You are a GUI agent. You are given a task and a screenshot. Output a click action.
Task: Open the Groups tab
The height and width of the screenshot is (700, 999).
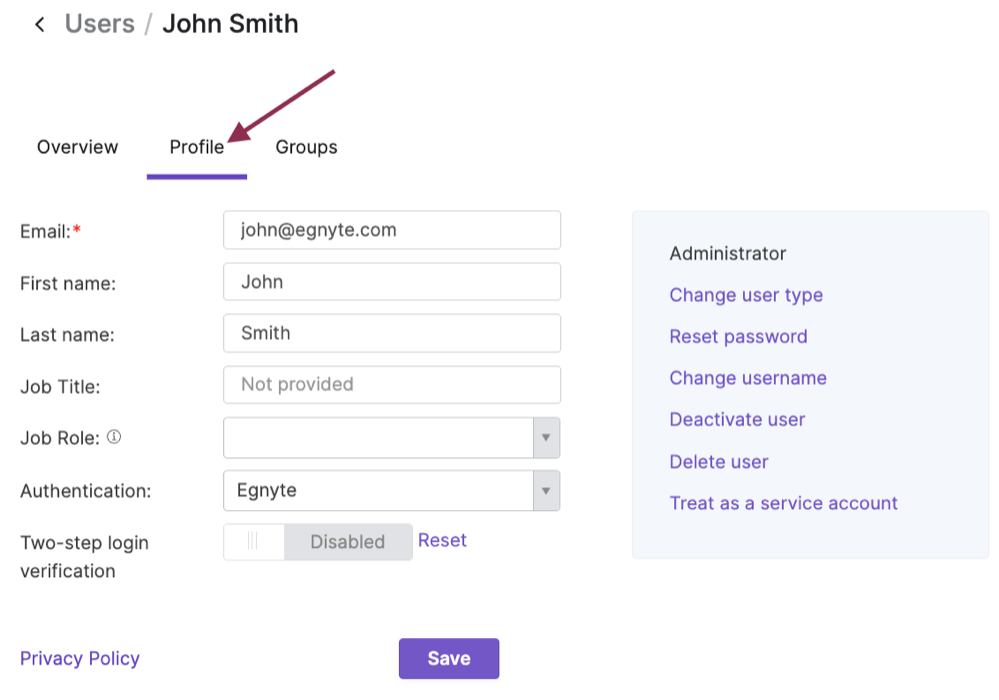pos(305,146)
